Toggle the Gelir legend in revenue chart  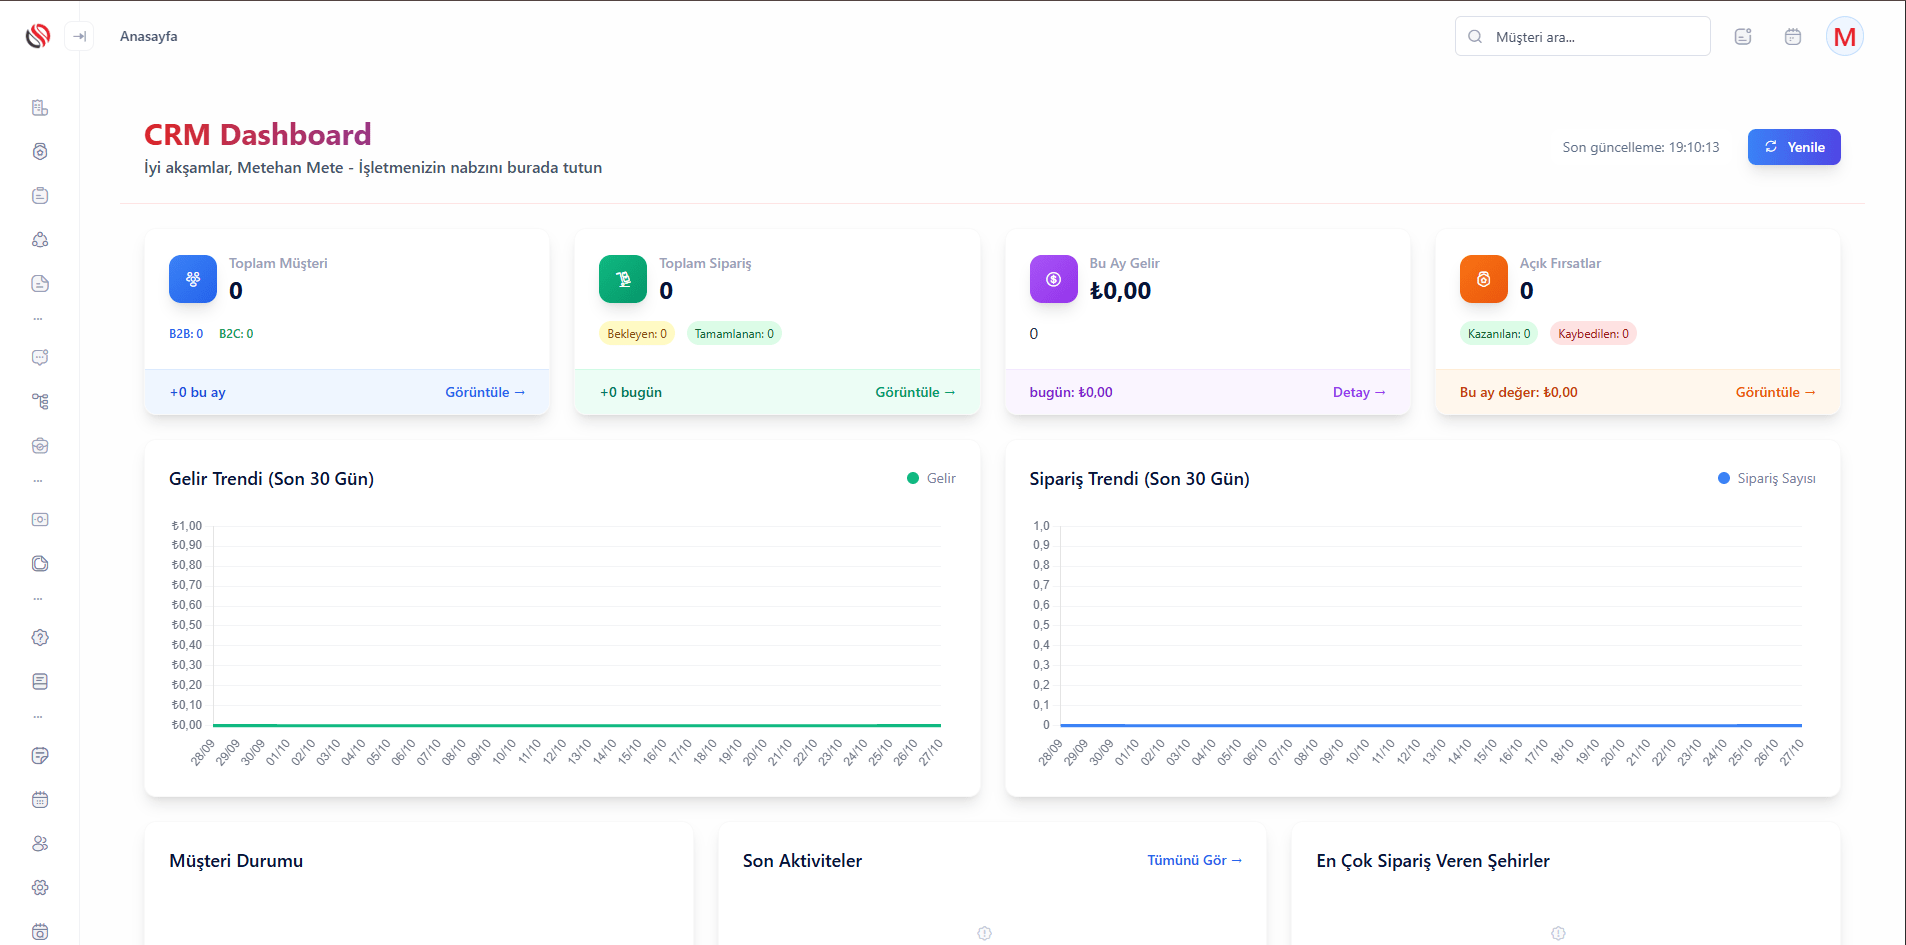[931, 478]
